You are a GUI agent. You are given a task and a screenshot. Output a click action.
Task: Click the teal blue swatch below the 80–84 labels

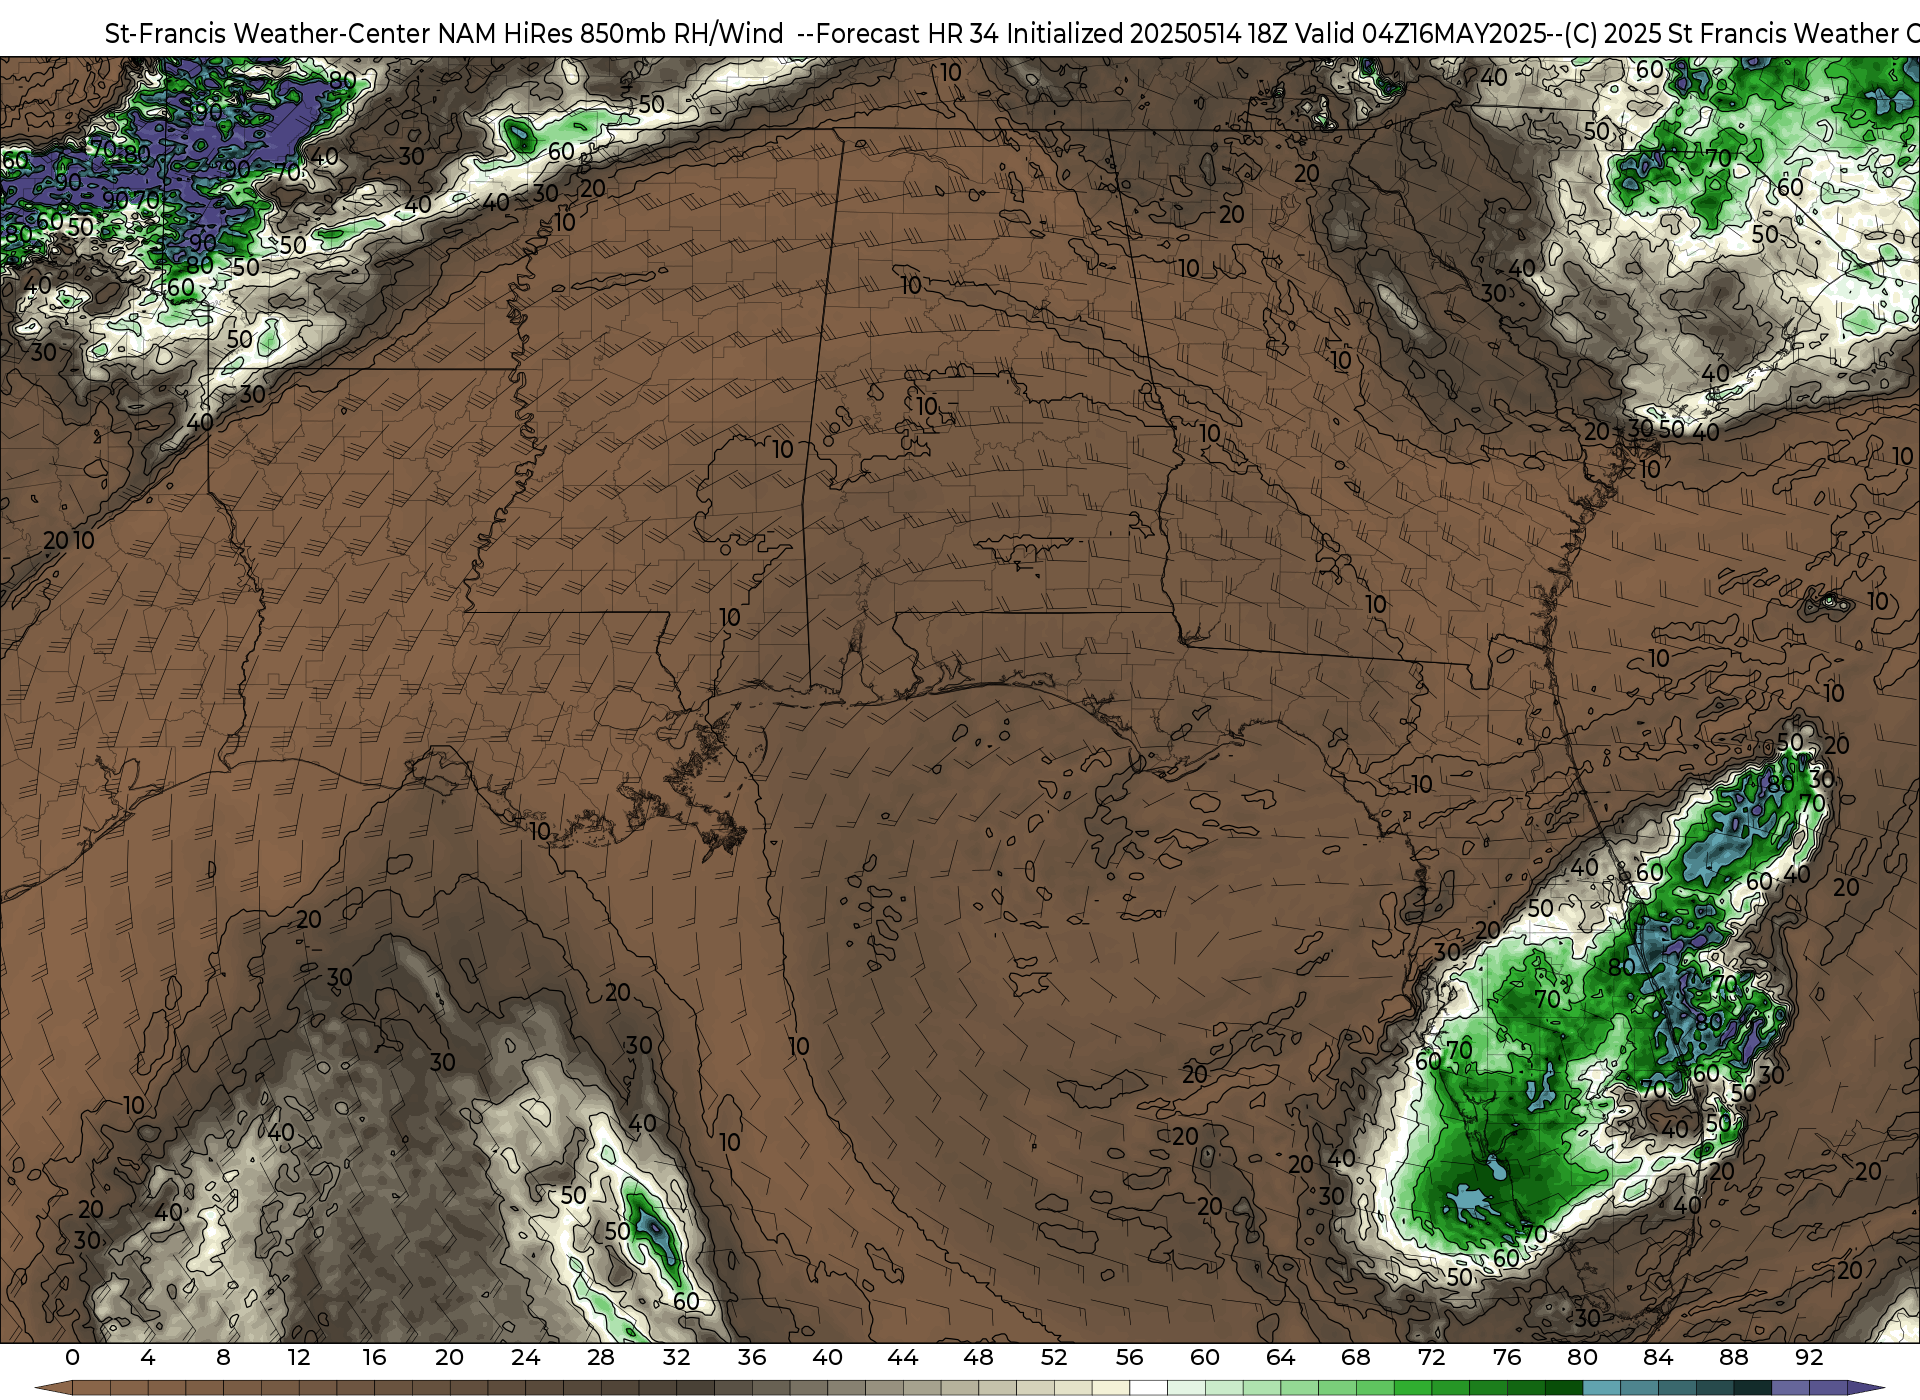pos(1601,1388)
